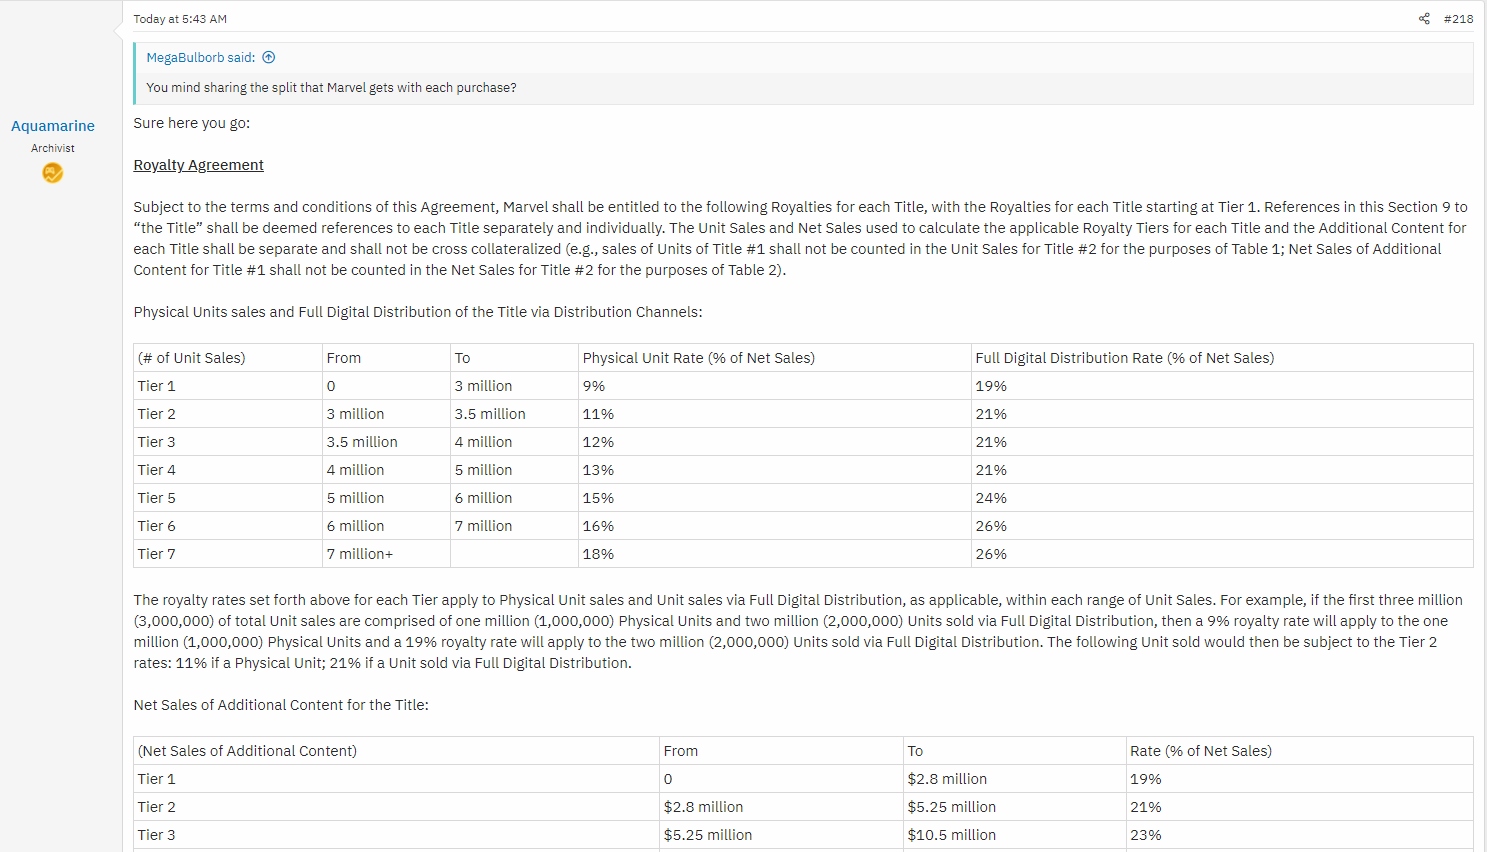The height and width of the screenshot is (852, 1487).
Task: Select the 9% cell in Tier 1
Action: point(594,386)
